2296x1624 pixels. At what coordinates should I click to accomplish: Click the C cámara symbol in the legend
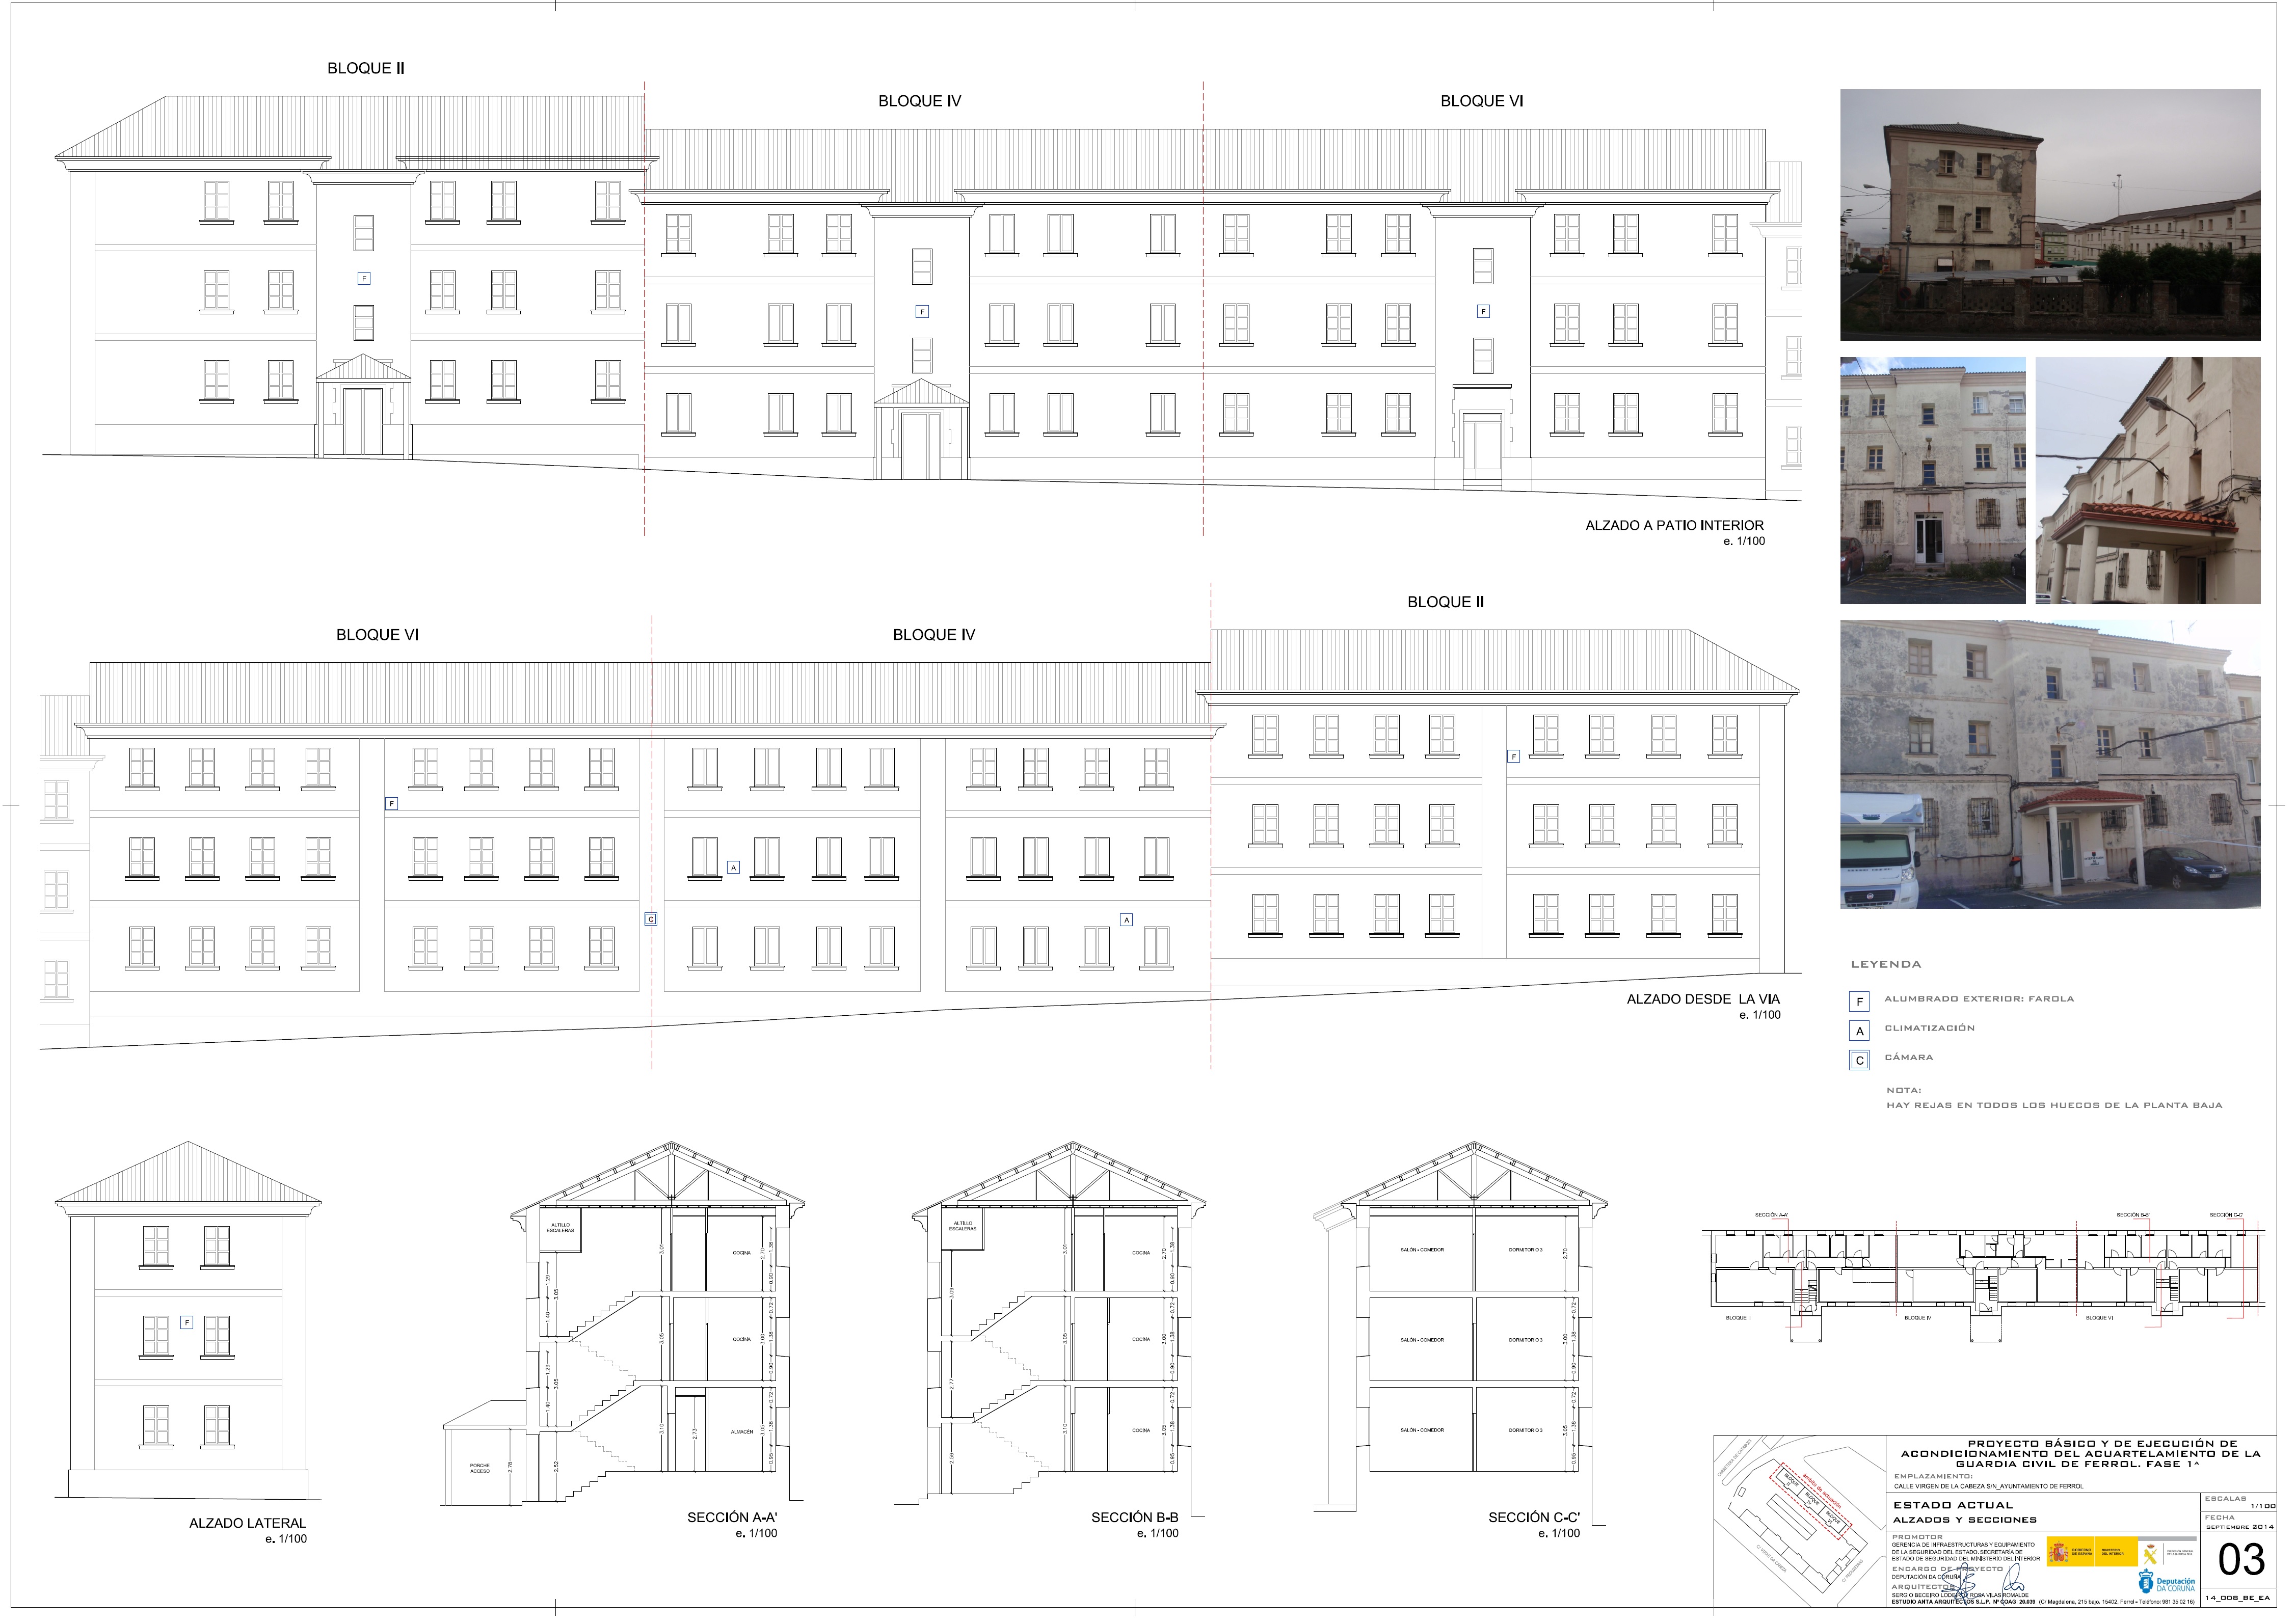(1859, 1060)
